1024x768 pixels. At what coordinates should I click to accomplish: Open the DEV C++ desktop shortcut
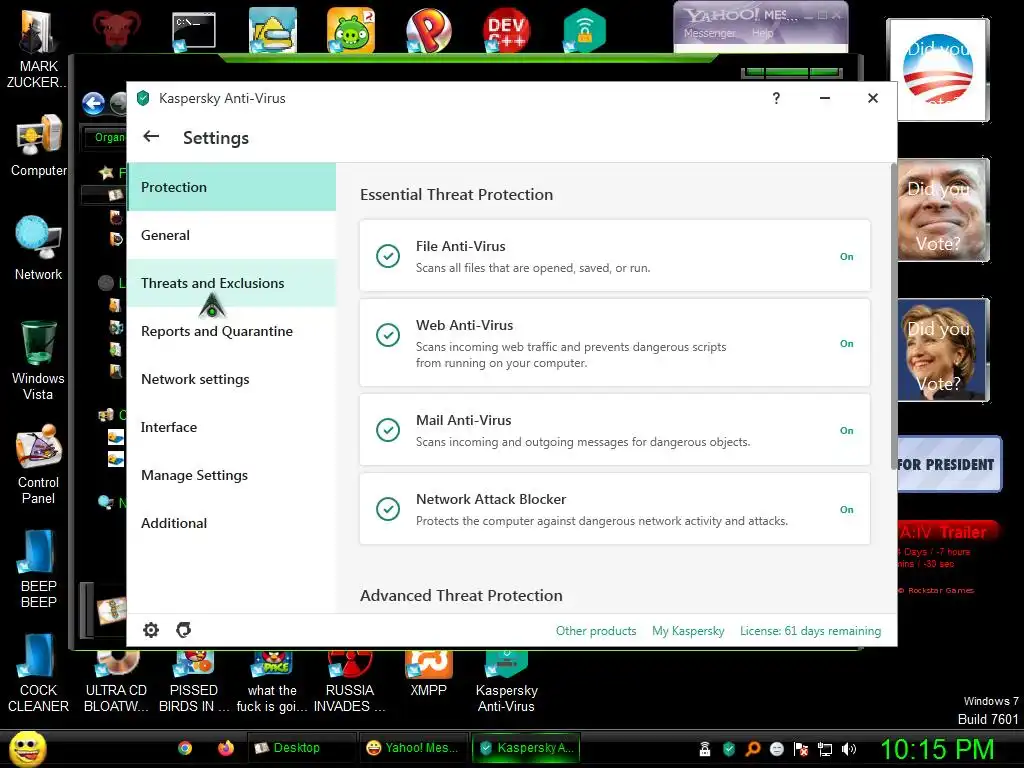click(507, 30)
